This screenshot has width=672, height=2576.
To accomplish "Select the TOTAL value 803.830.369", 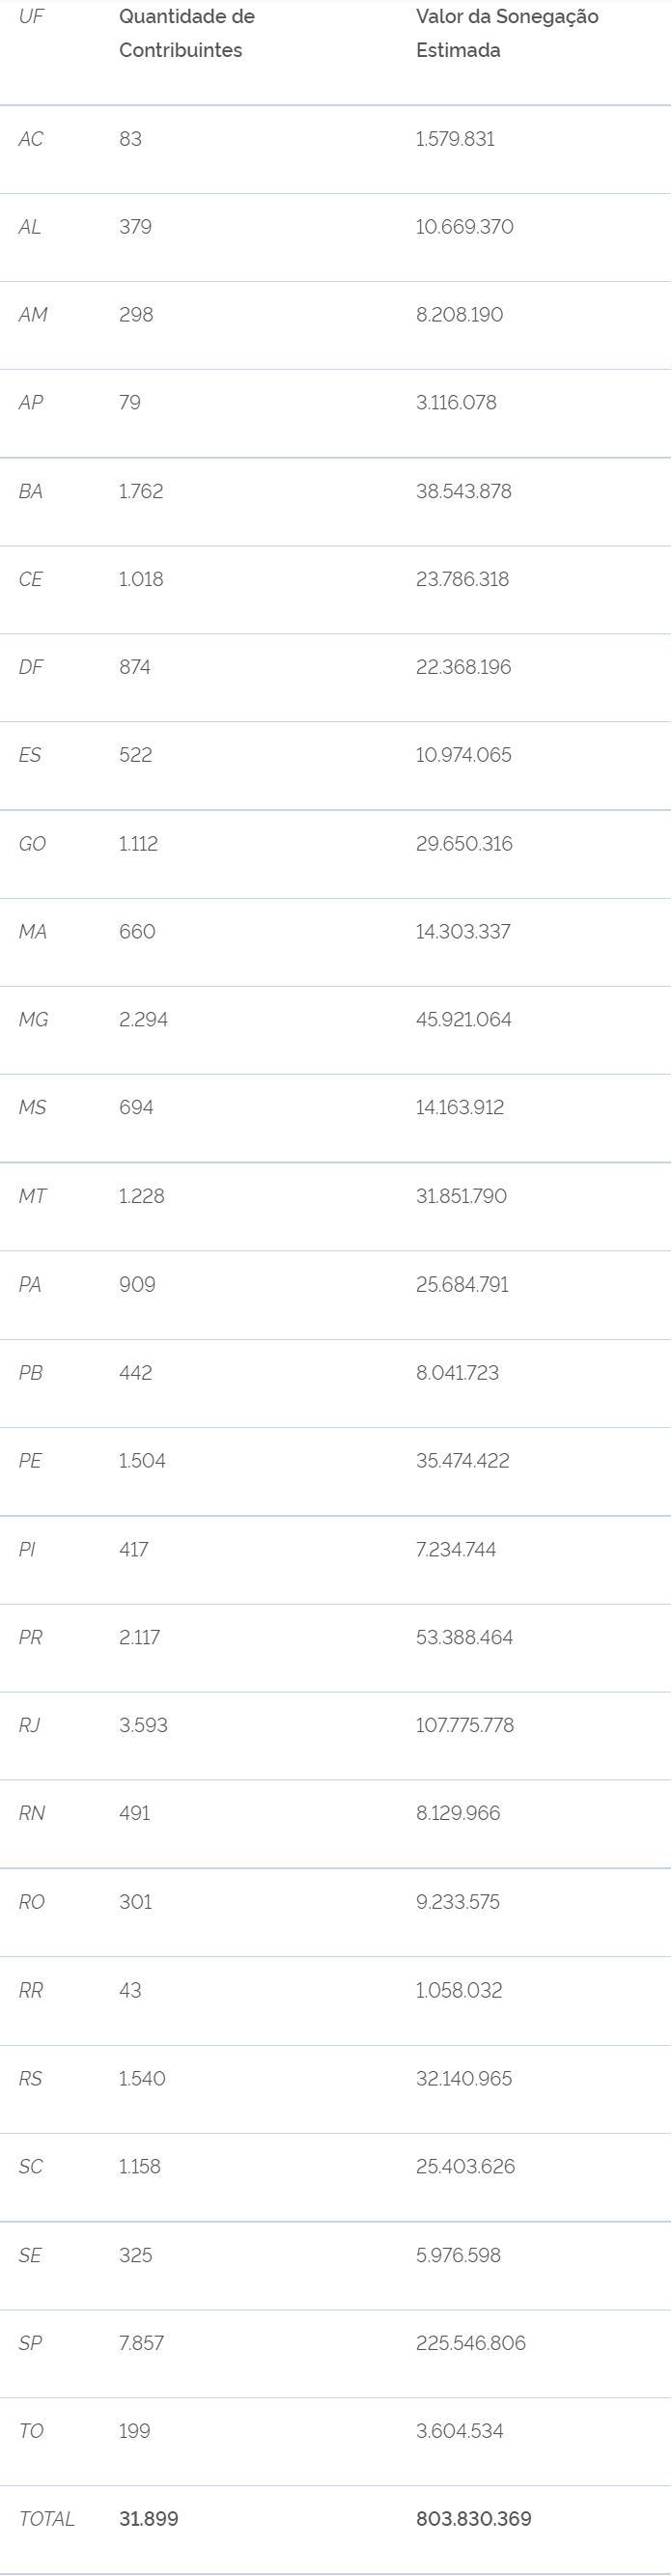I will pos(474,2519).
